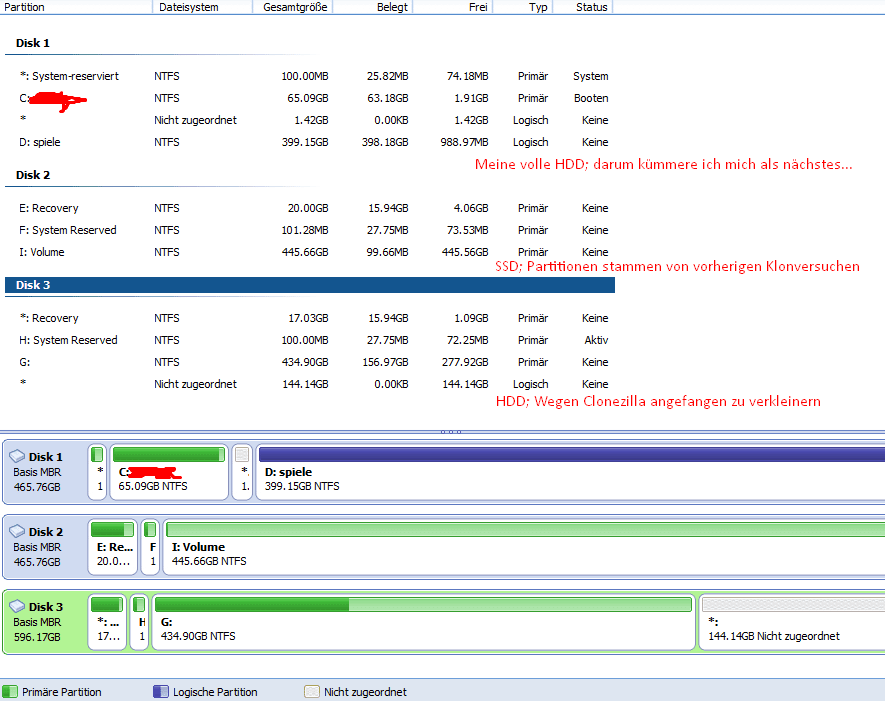The image size is (885, 701).
Task: Select the 144.14GB Nicht zugeordnet row
Action: (309, 384)
